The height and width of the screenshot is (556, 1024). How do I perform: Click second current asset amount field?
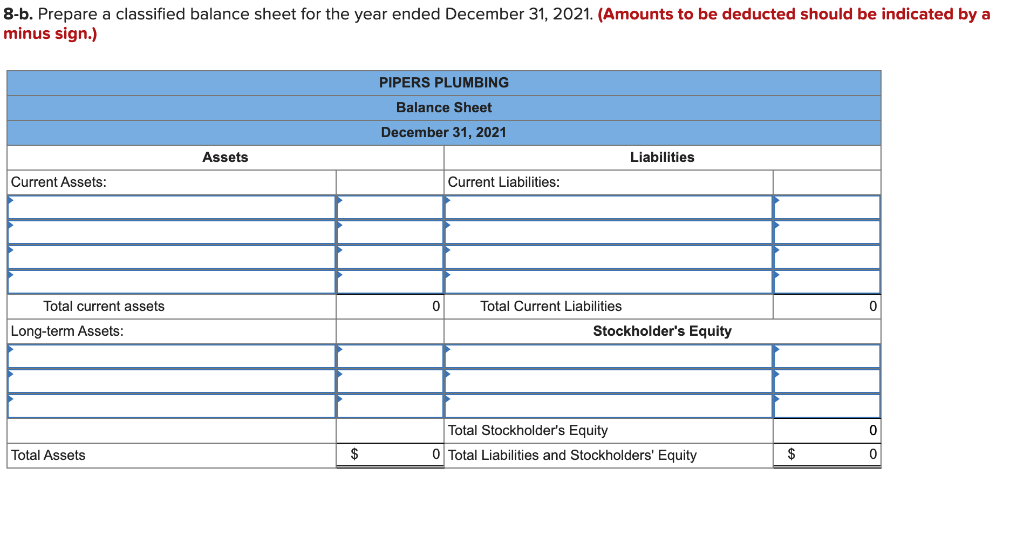390,232
